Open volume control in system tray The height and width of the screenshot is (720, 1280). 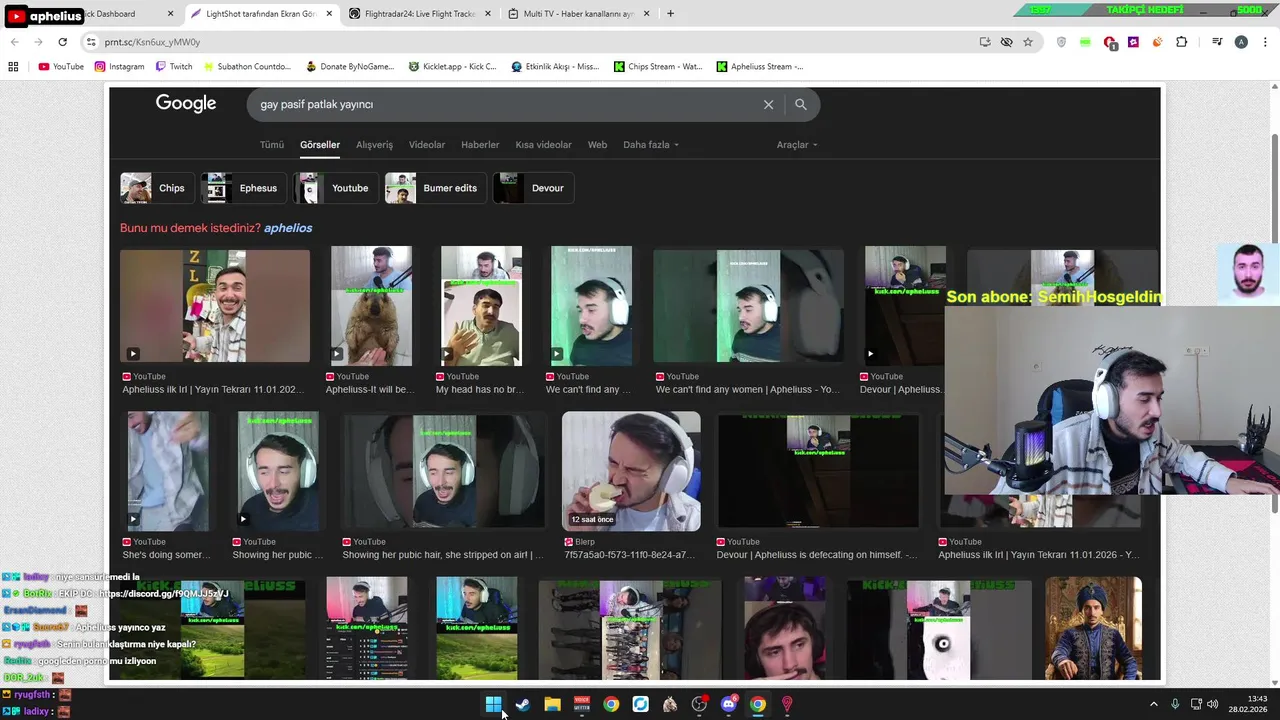tap(1213, 704)
